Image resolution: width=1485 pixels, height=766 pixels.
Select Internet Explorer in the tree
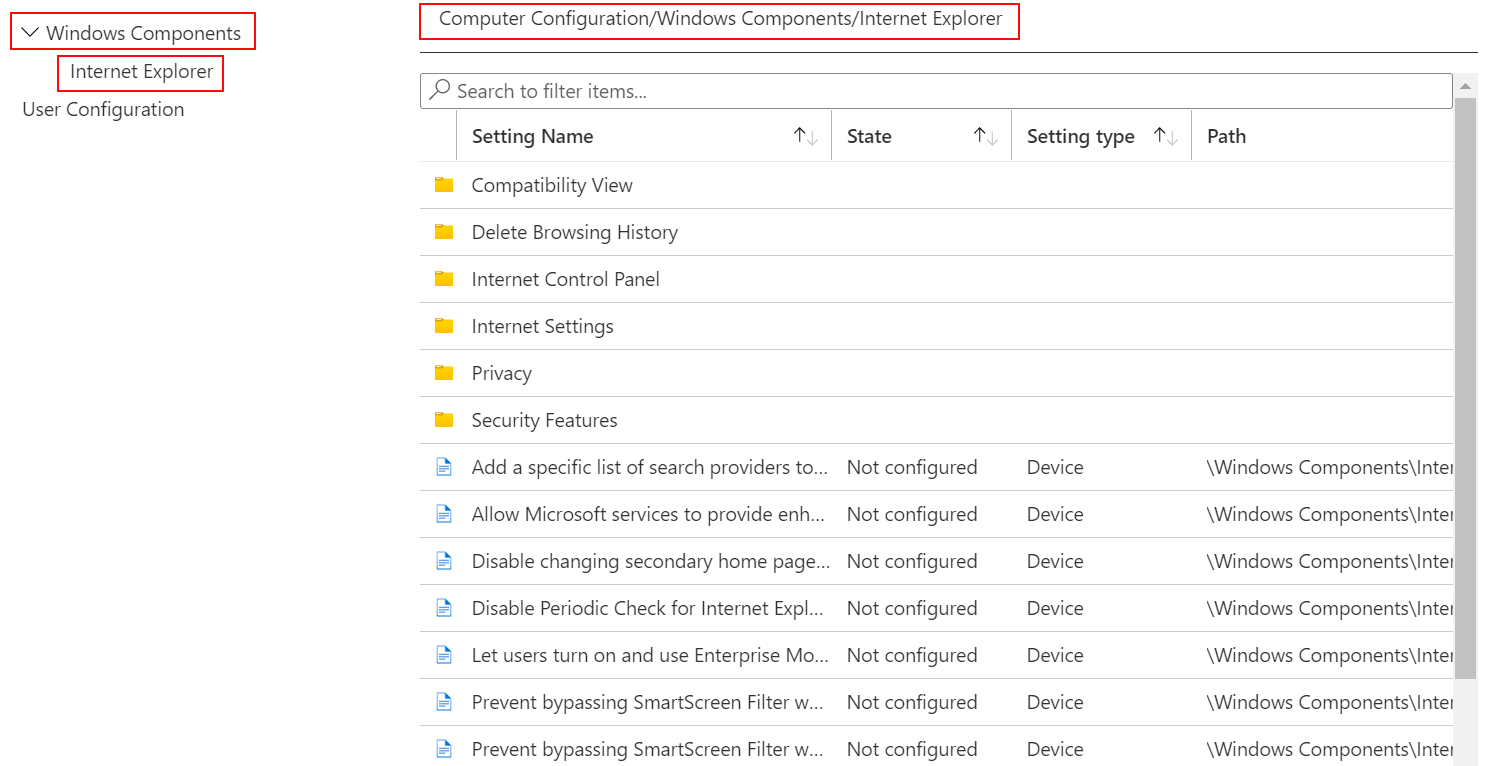[x=141, y=72]
